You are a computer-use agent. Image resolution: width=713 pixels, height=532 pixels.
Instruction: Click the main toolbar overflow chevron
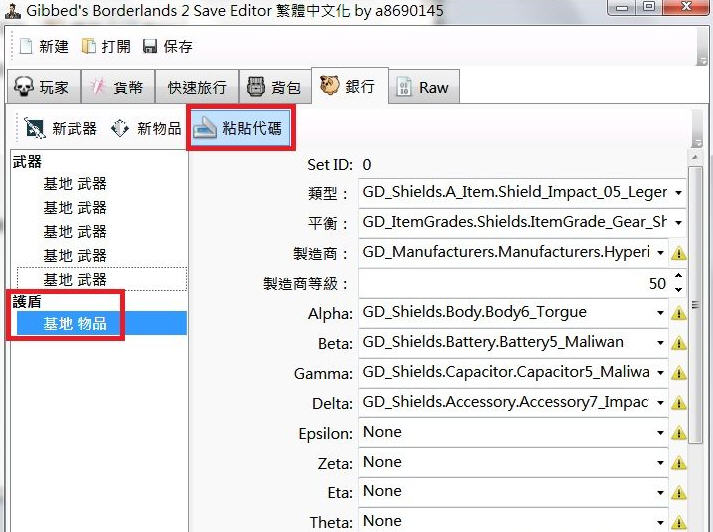(702, 61)
